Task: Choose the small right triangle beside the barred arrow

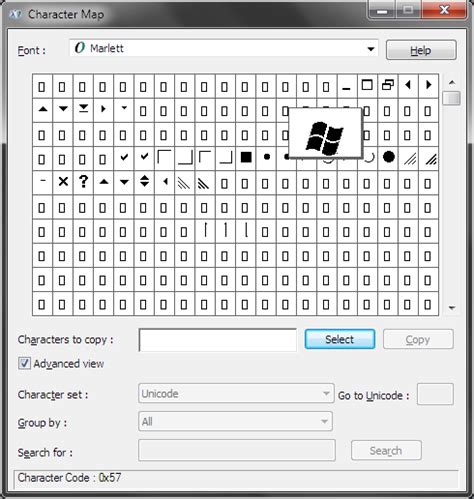Action: pyautogui.click(x=103, y=110)
